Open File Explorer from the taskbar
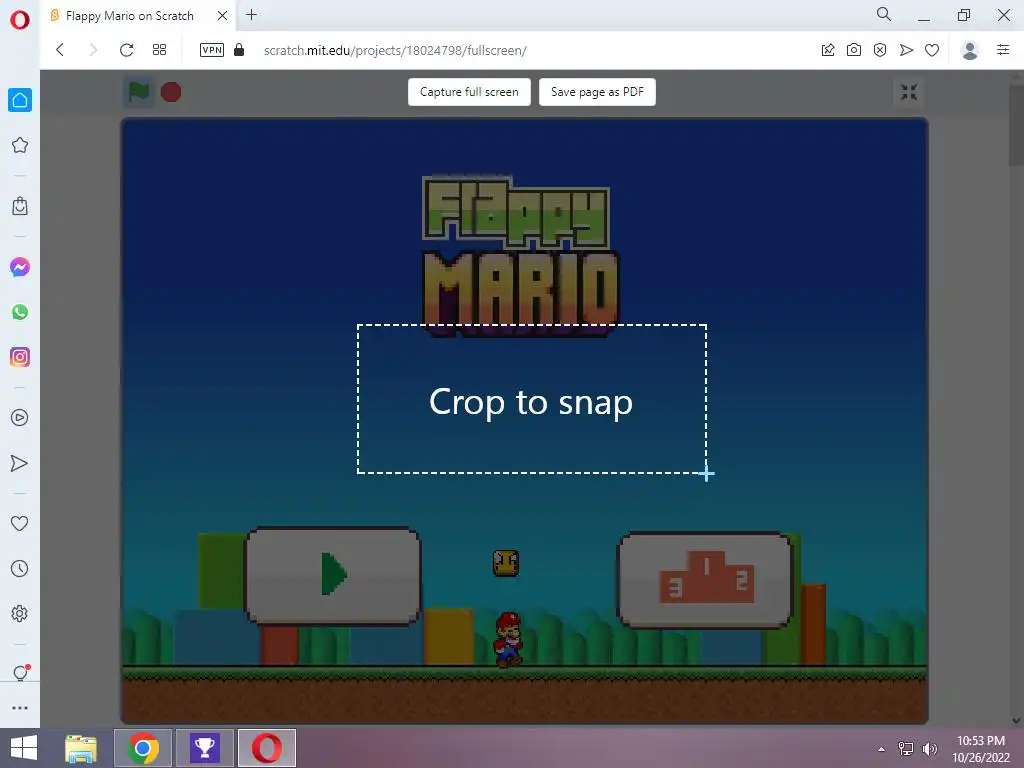 81,748
